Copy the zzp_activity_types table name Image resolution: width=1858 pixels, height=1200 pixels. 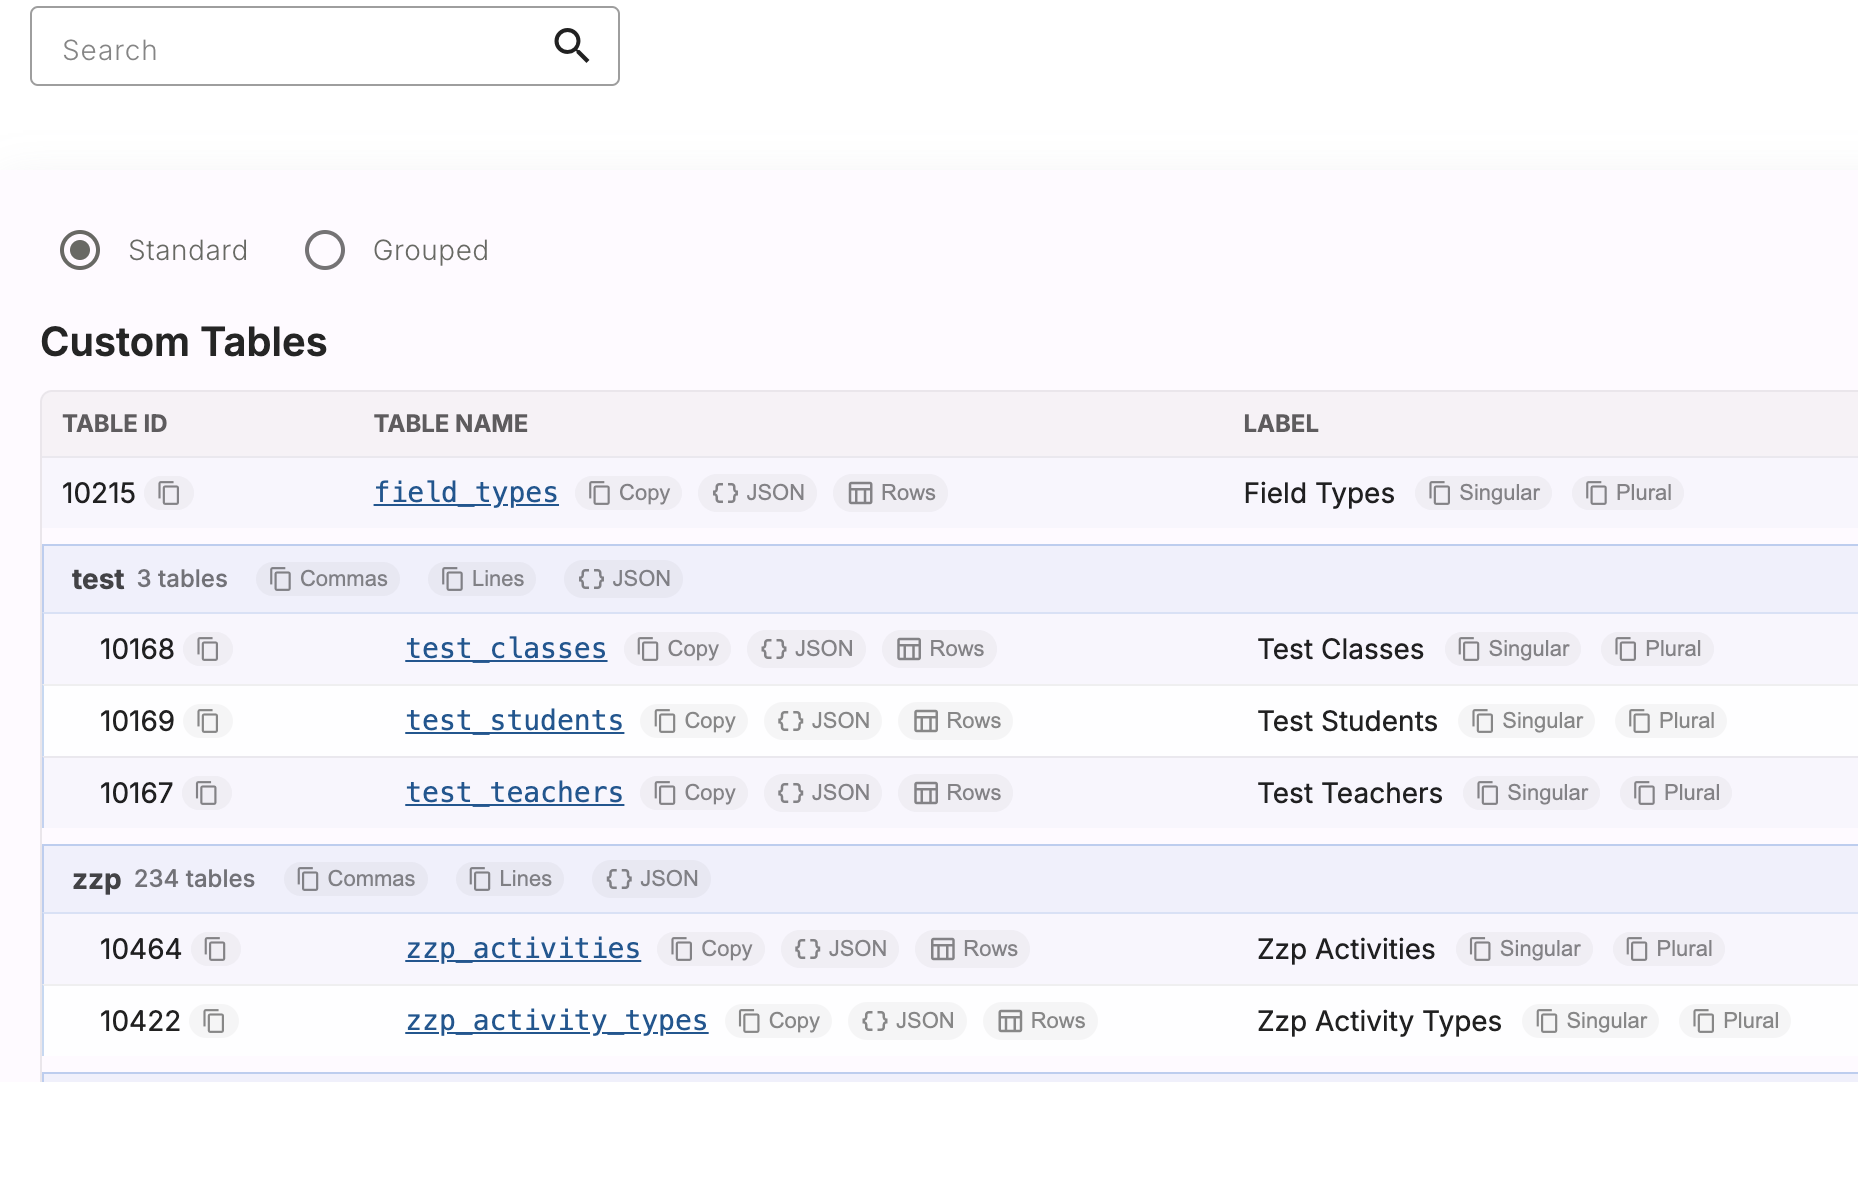click(x=778, y=1021)
